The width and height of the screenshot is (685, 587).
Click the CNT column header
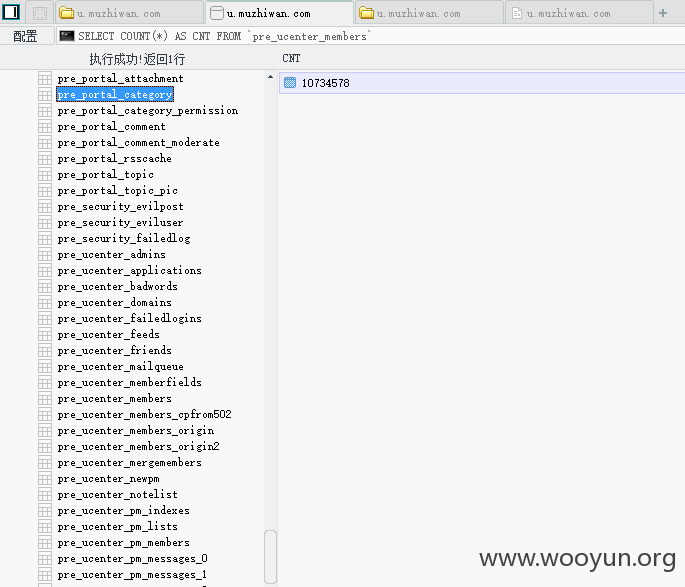point(291,58)
